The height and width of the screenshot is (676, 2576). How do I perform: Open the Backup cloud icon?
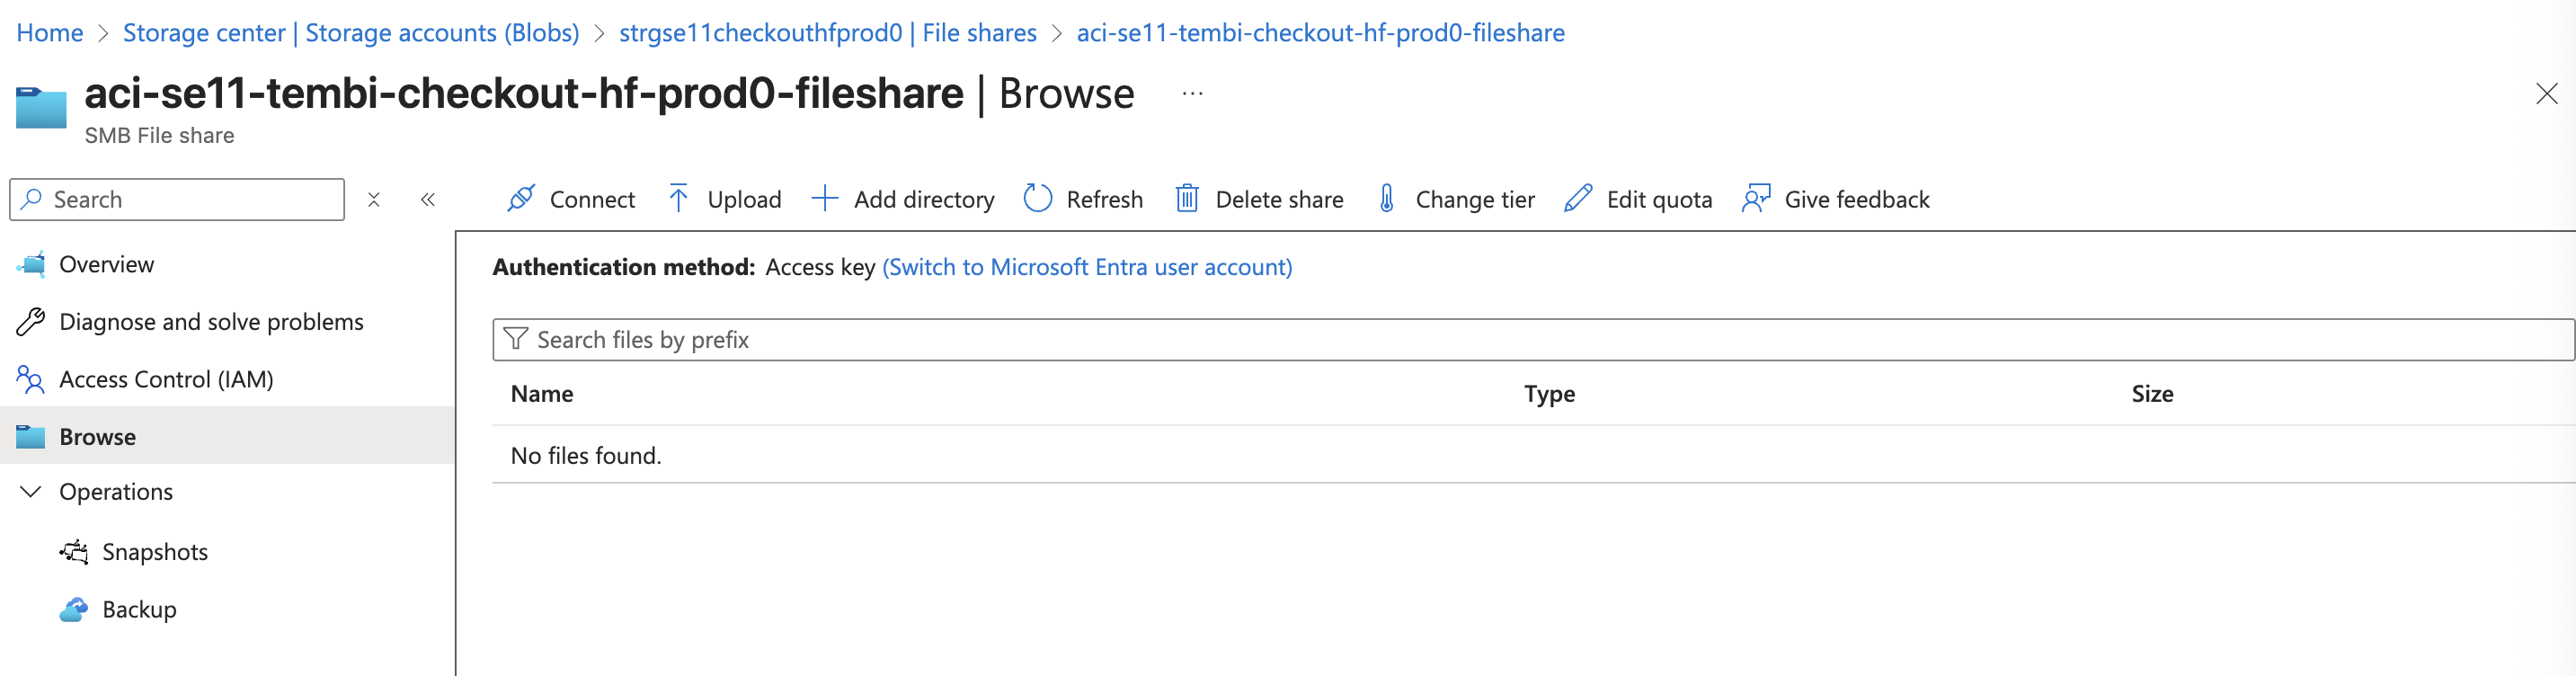[75, 609]
